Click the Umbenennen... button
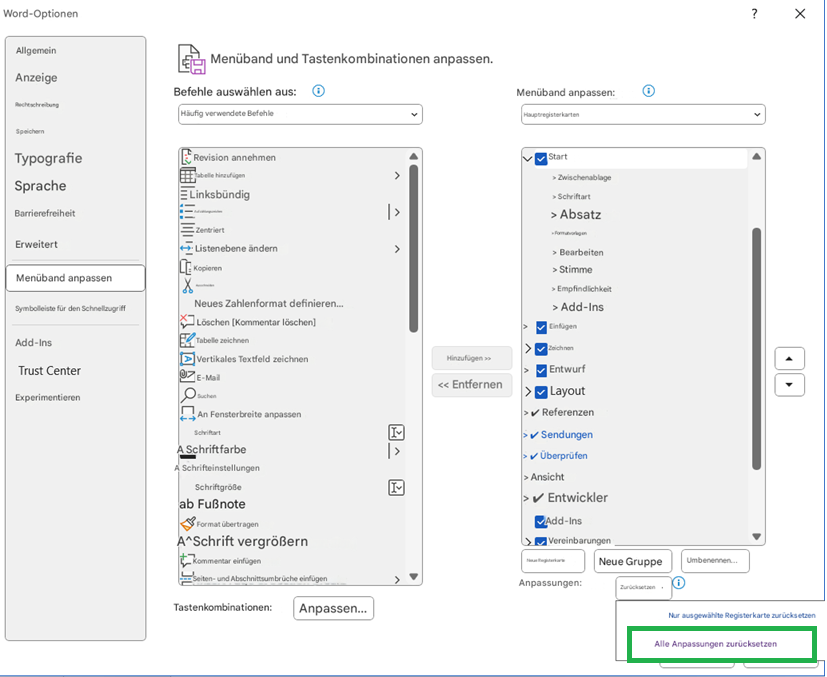 pyautogui.click(x=715, y=561)
